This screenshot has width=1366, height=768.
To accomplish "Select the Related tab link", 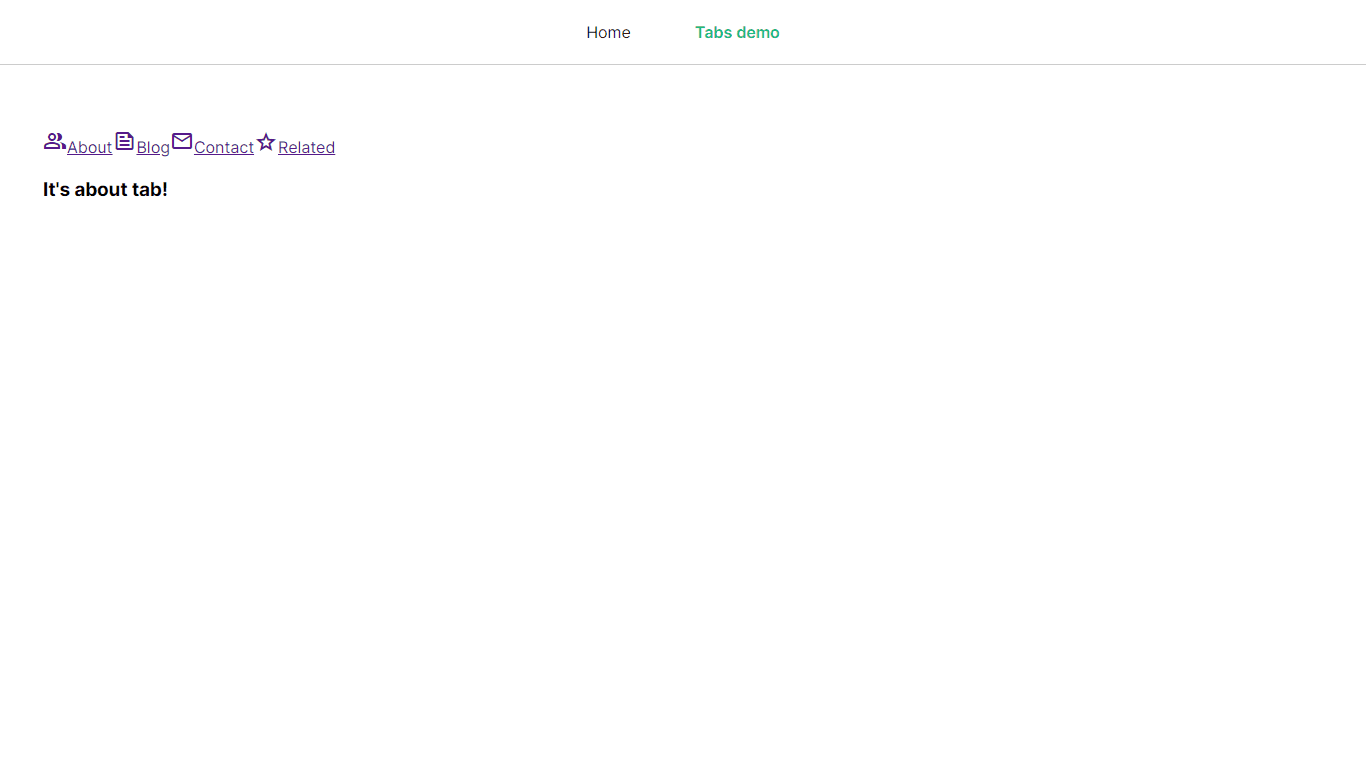I will (306, 147).
